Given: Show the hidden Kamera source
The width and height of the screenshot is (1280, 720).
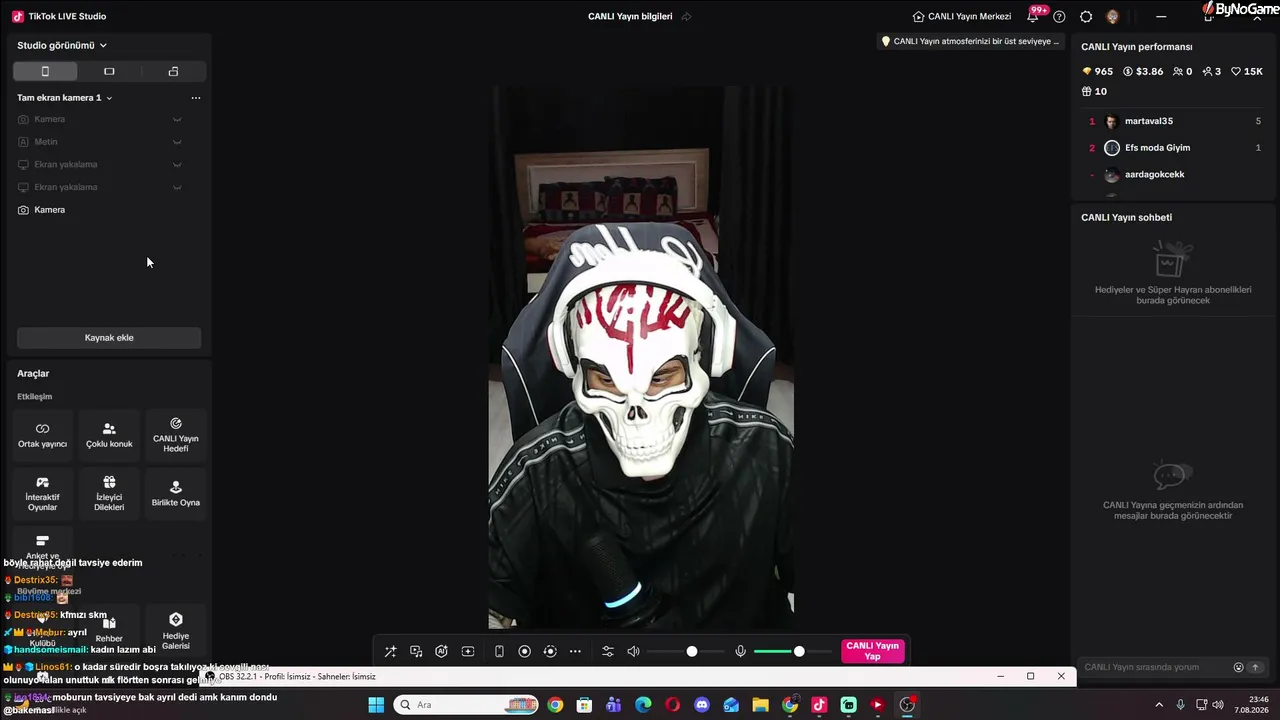Looking at the screenshot, I should tap(177, 119).
